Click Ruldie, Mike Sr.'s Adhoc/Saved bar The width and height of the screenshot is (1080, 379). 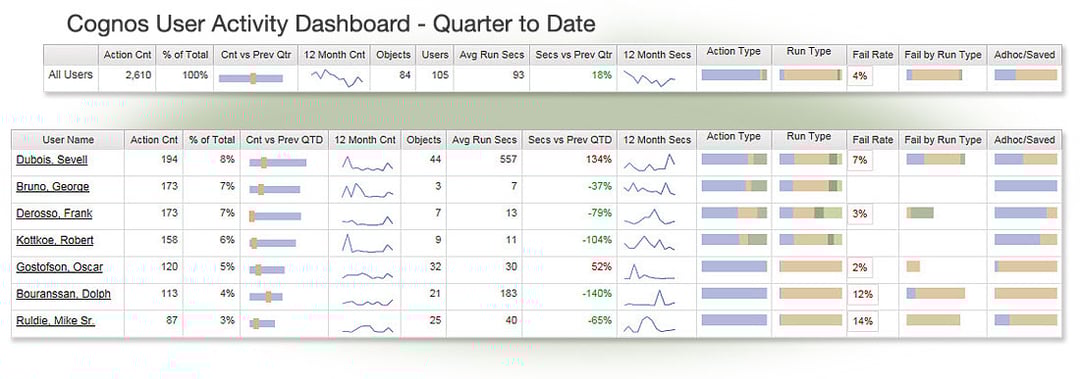(1026, 320)
